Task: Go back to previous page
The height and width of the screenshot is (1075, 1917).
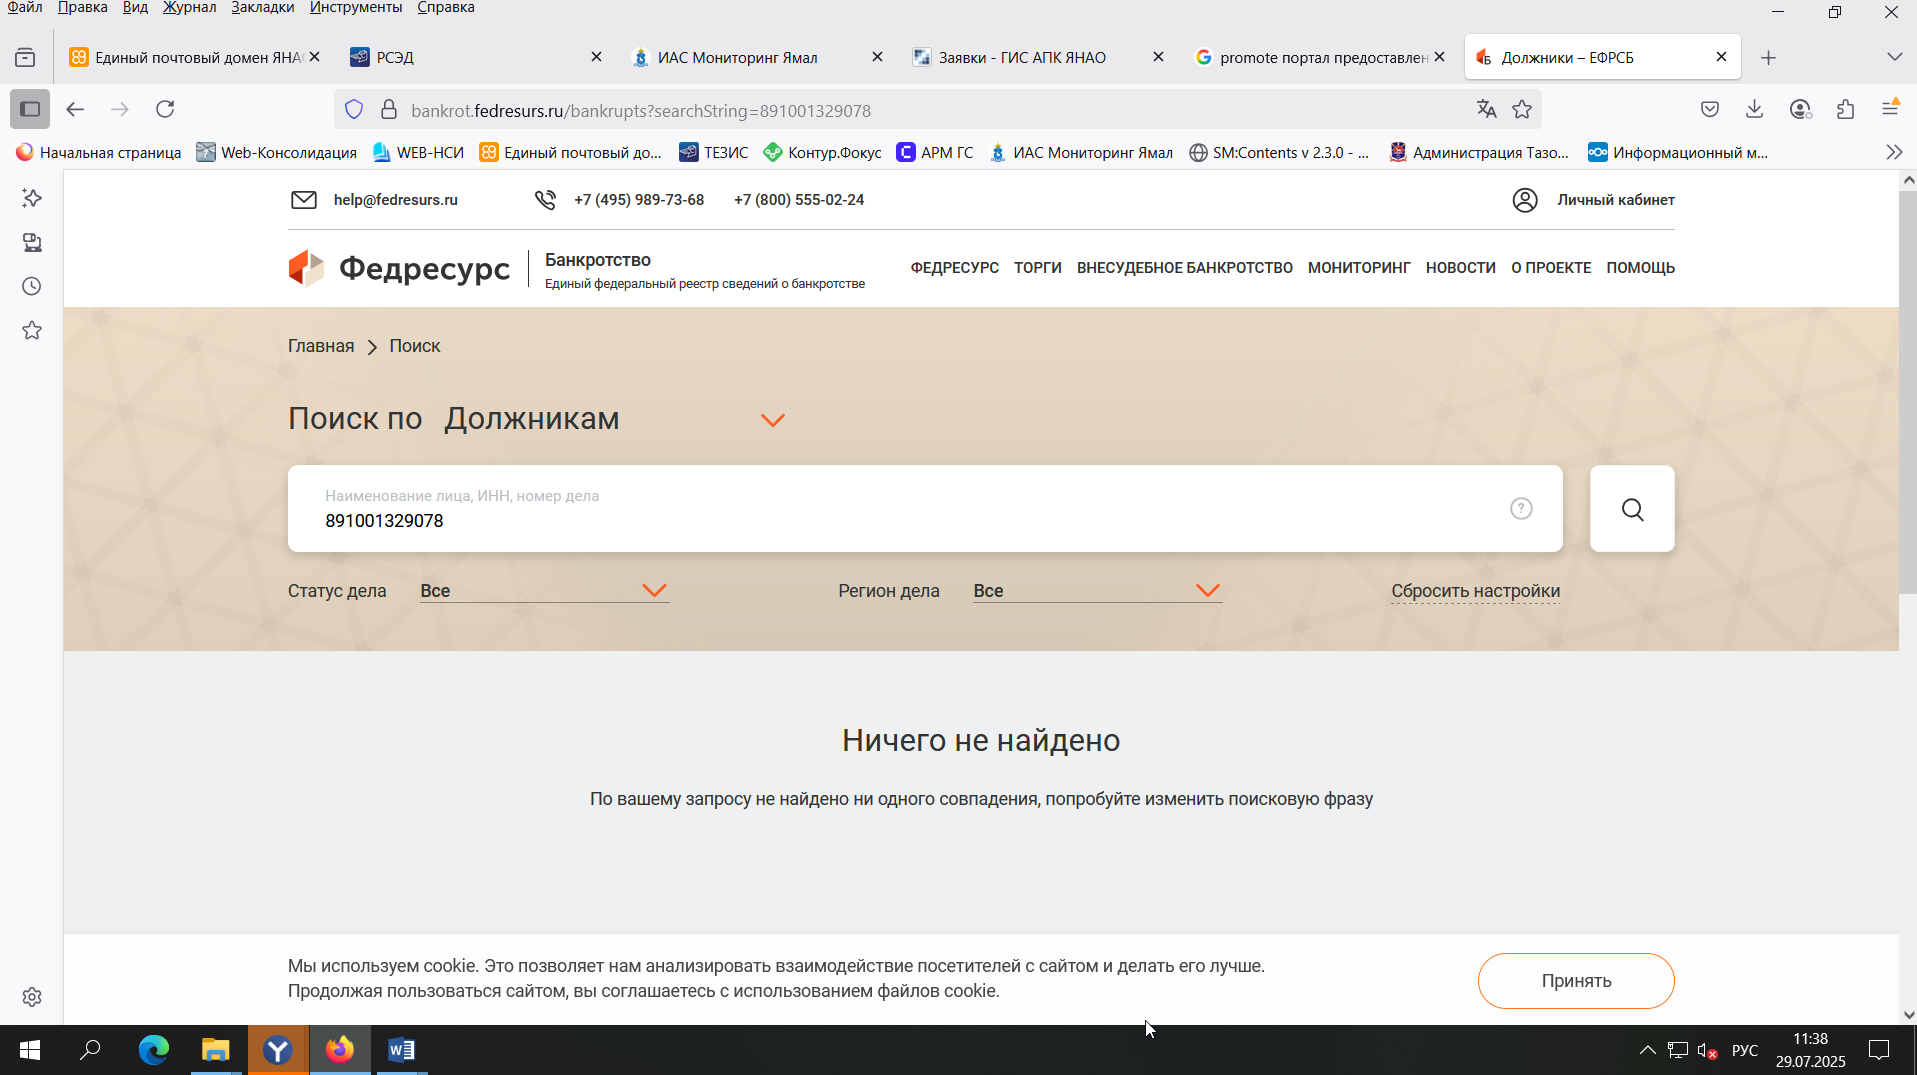Action: [75, 109]
